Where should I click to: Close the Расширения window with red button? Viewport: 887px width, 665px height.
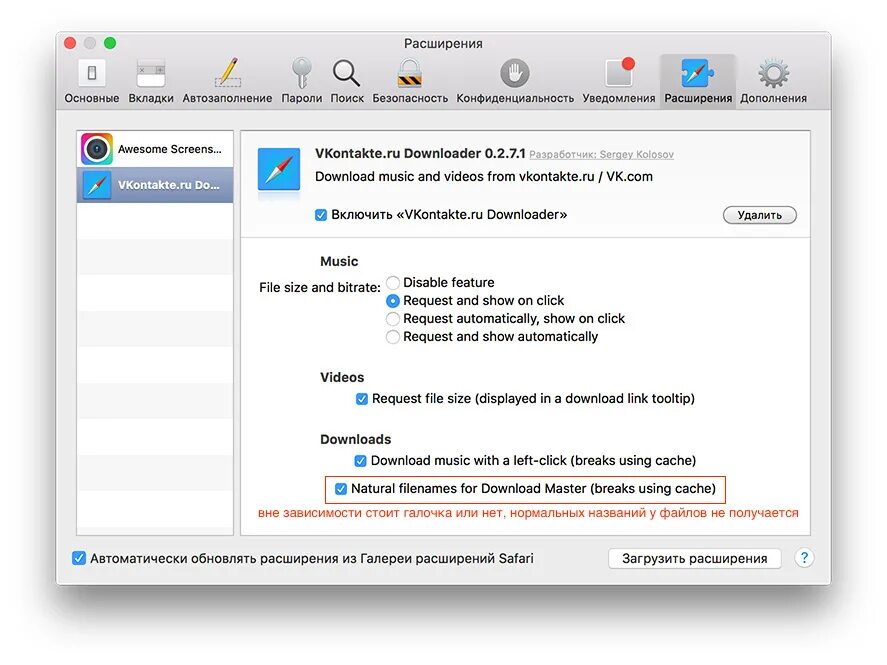pyautogui.click(x=70, y=43)
